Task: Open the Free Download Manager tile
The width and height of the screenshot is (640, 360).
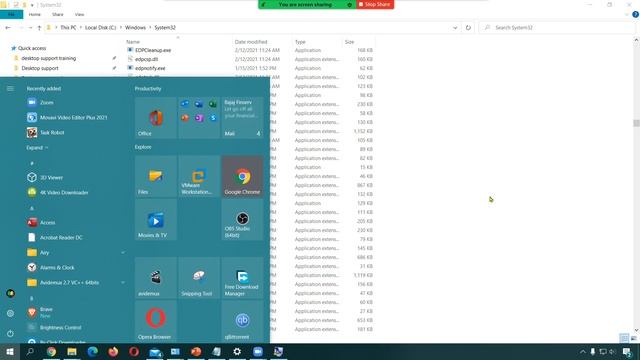Action: pos(242,278)
